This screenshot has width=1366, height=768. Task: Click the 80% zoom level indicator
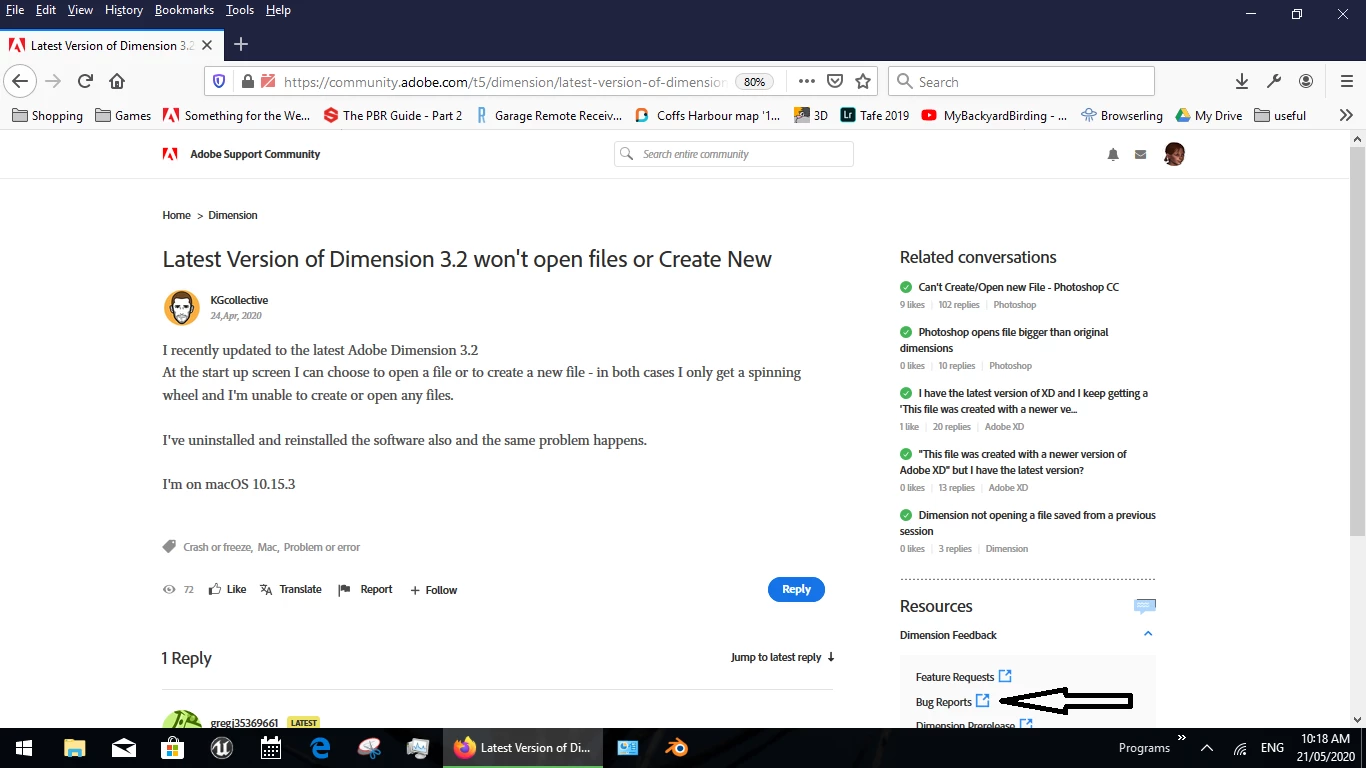coord(754,82)
